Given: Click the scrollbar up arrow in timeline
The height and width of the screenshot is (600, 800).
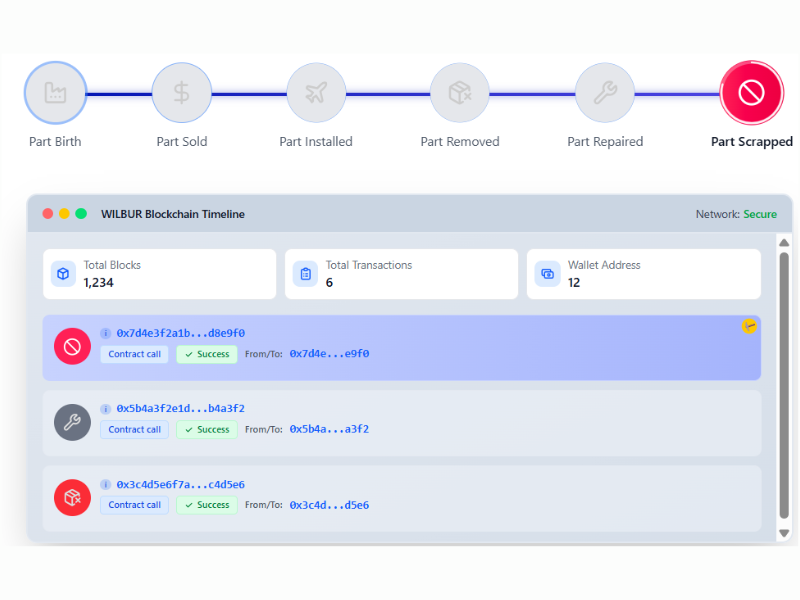Looking at the screenshot, I should [x=784, y=243].
